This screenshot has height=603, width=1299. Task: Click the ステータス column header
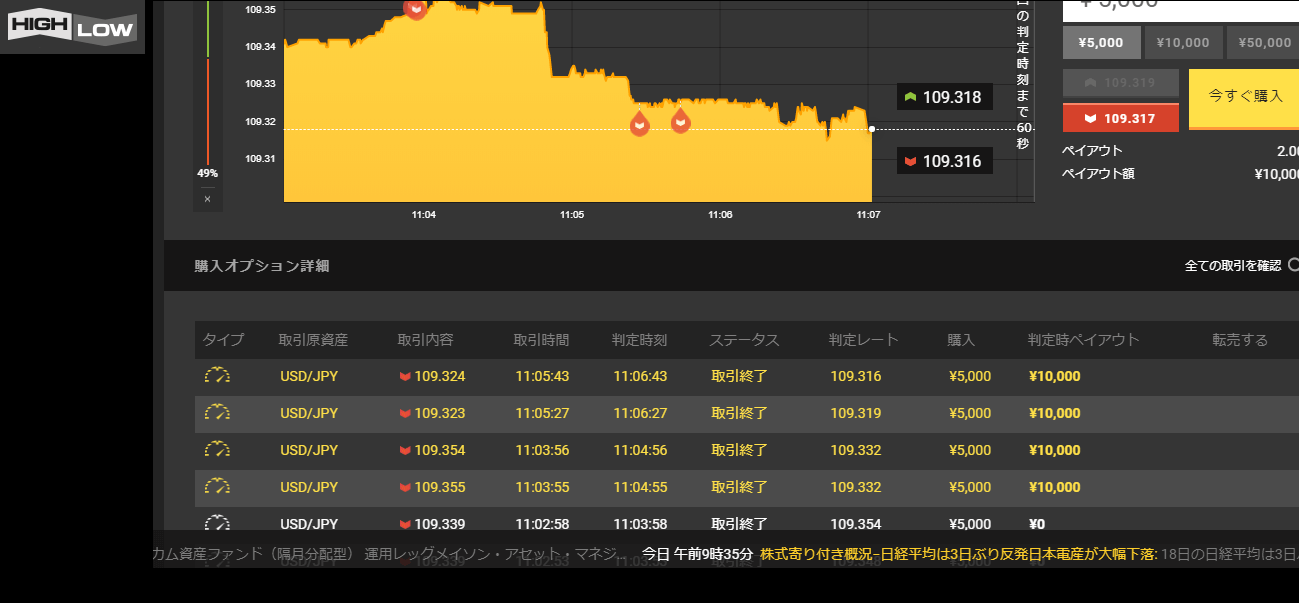coord(743,340)
